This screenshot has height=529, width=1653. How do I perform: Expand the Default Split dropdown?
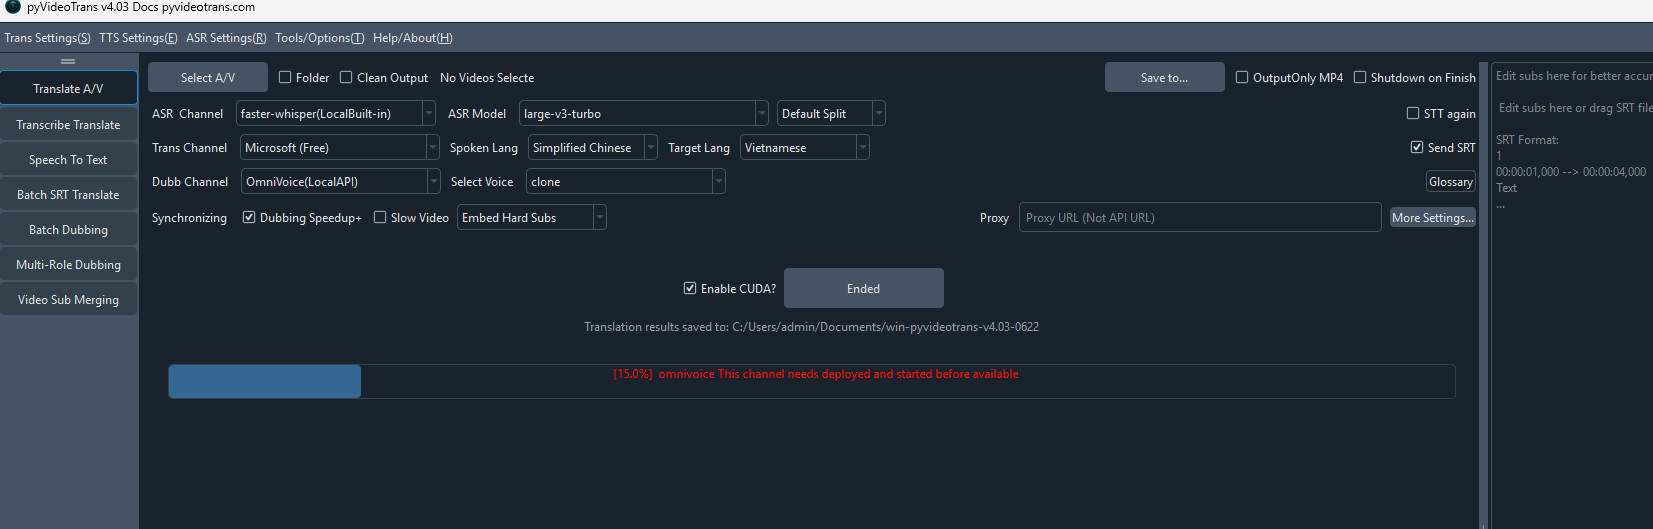(831, 114)
